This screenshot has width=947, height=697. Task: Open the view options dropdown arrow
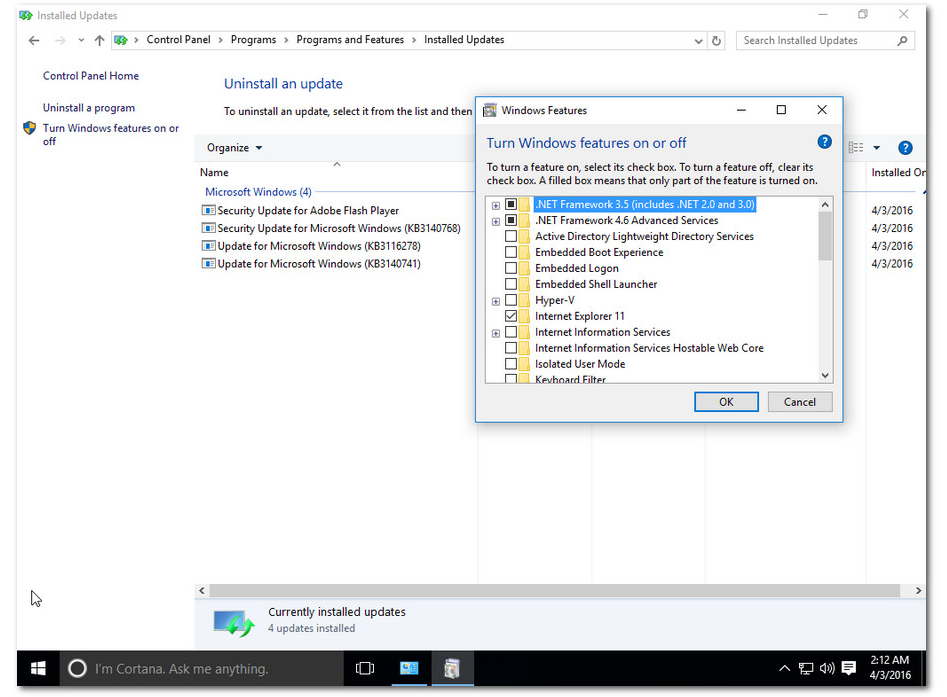click(x=876, y=148)
